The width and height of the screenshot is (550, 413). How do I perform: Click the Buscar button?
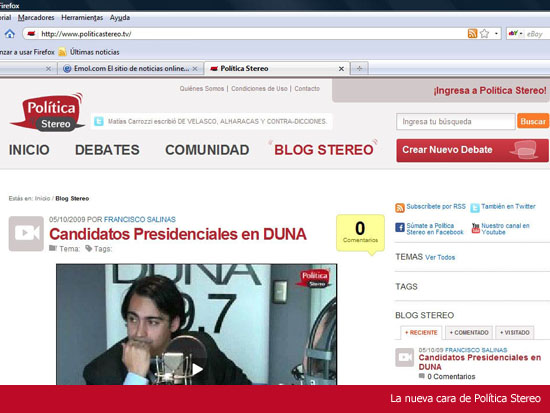(533, 121)
